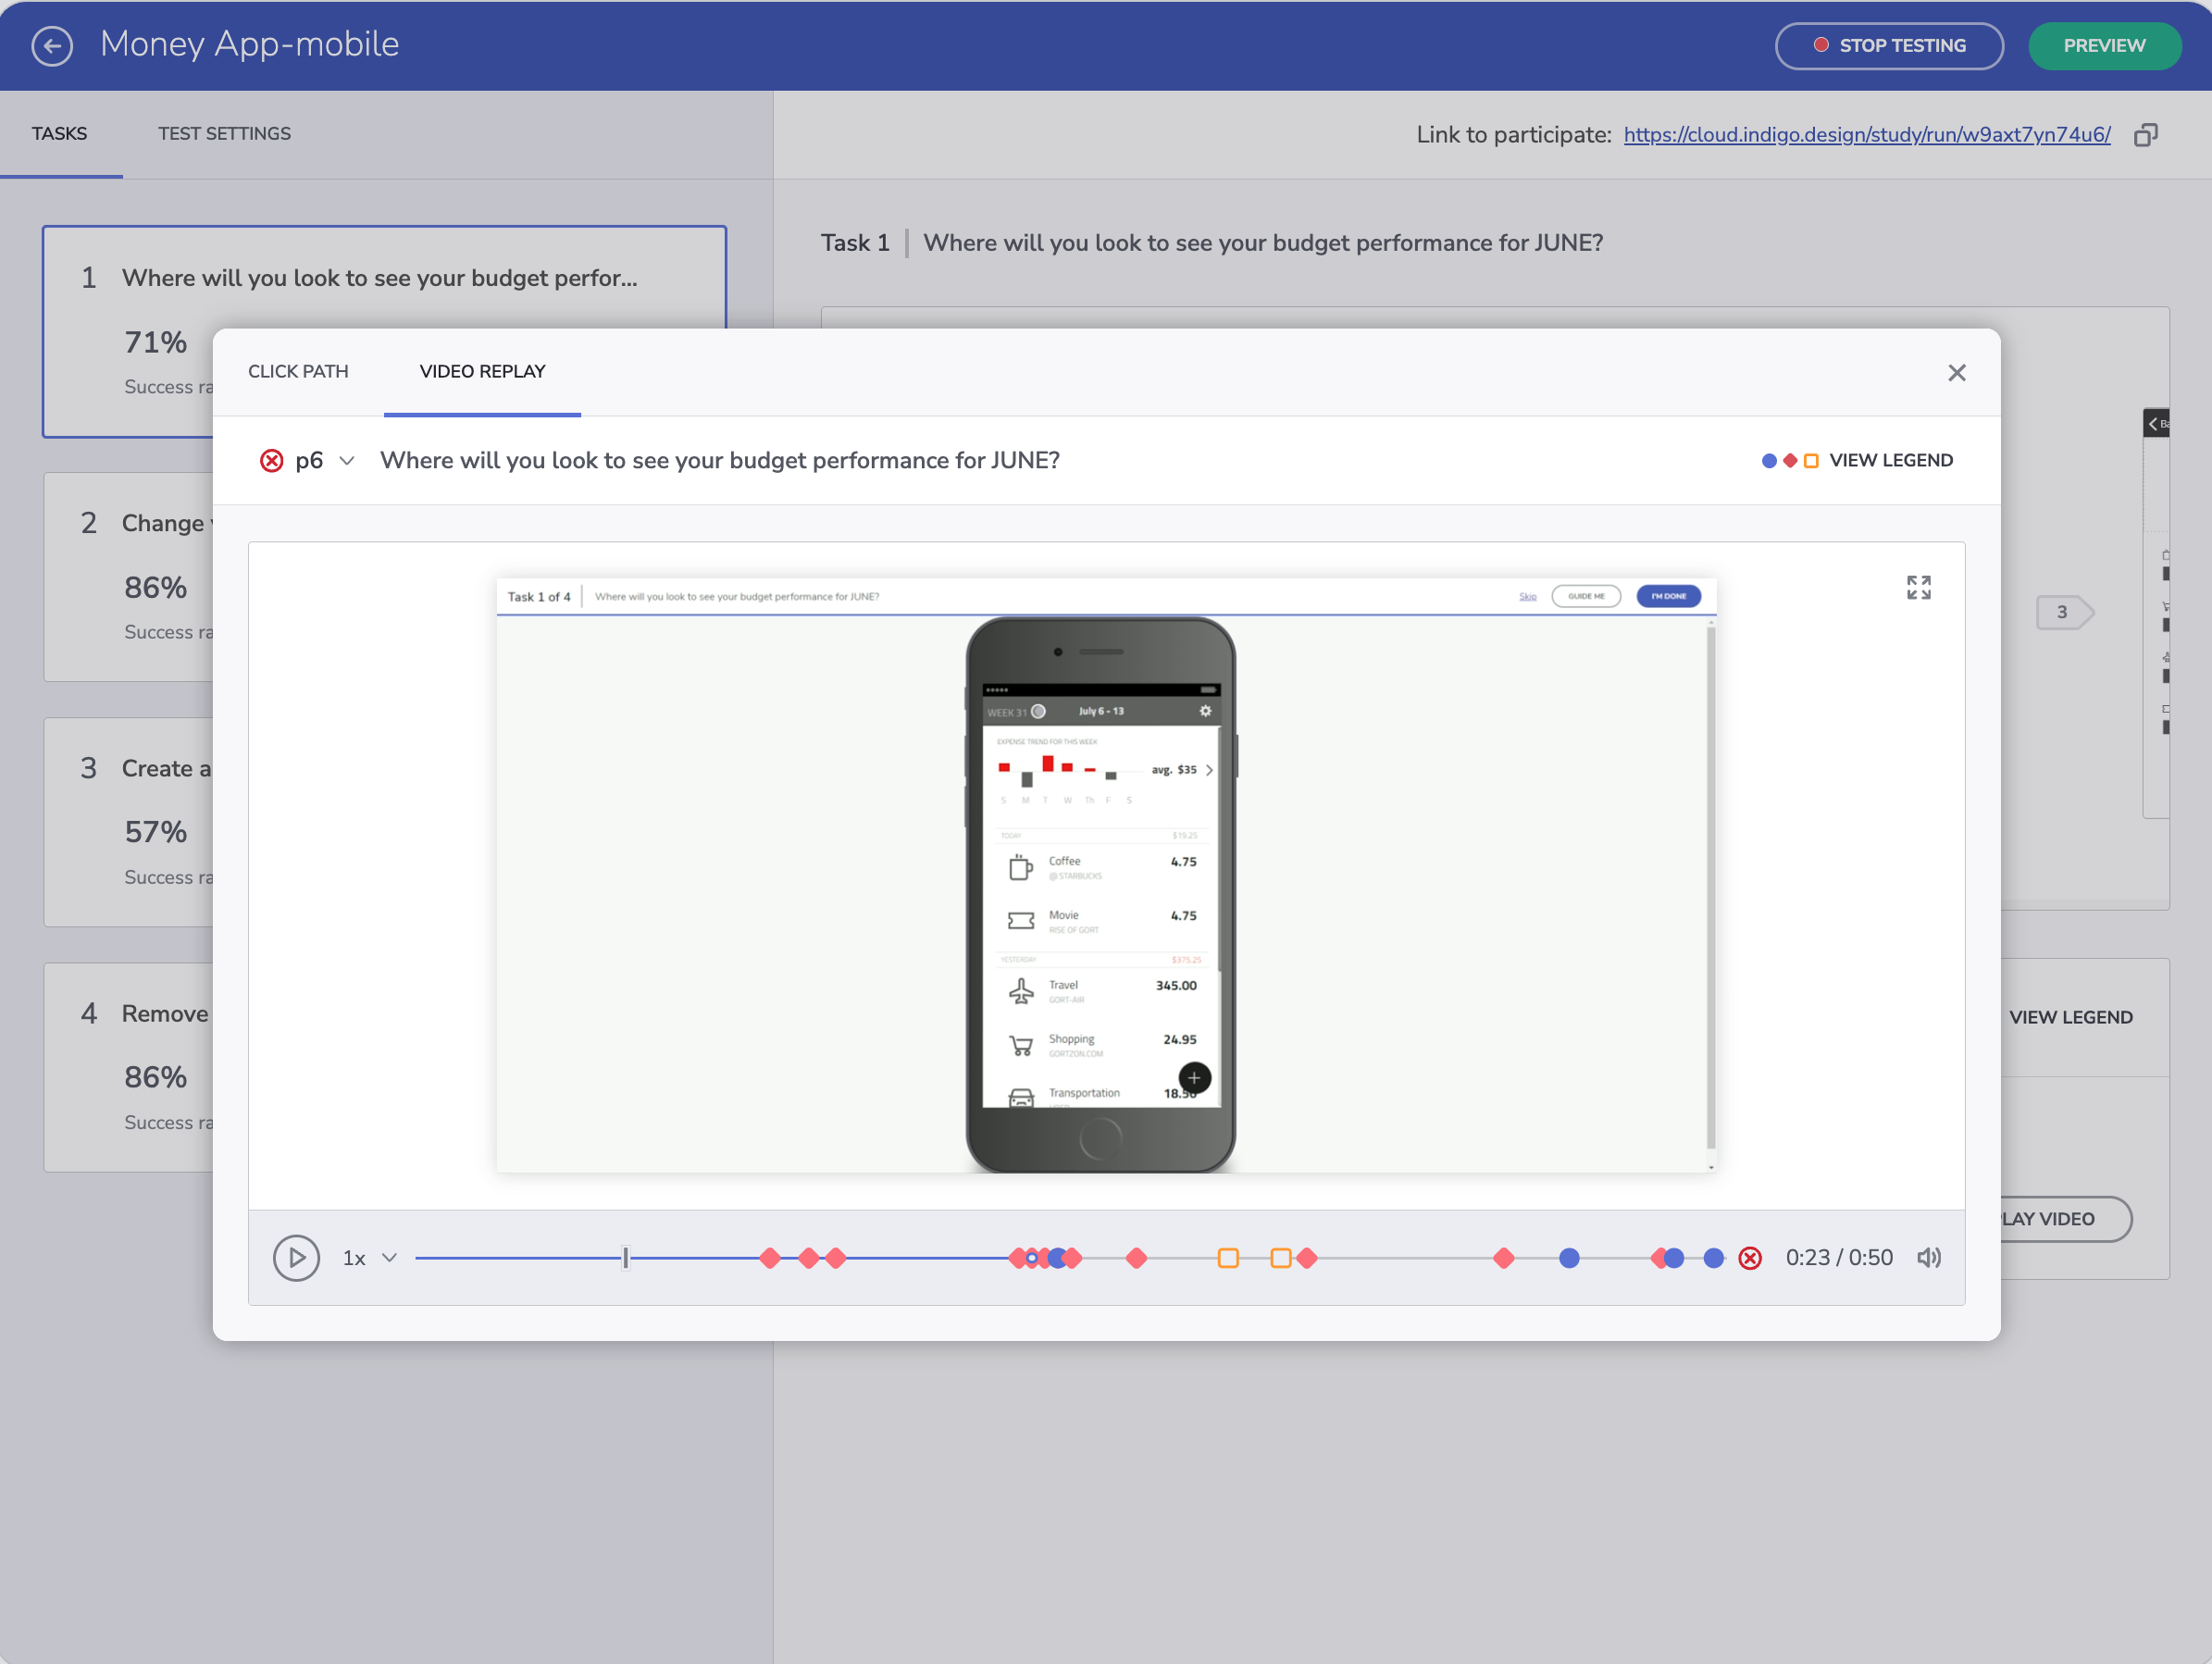Click the Coffee 4.75 expense row
Screen dimensions: 2212x1664
pos(1101,867)
